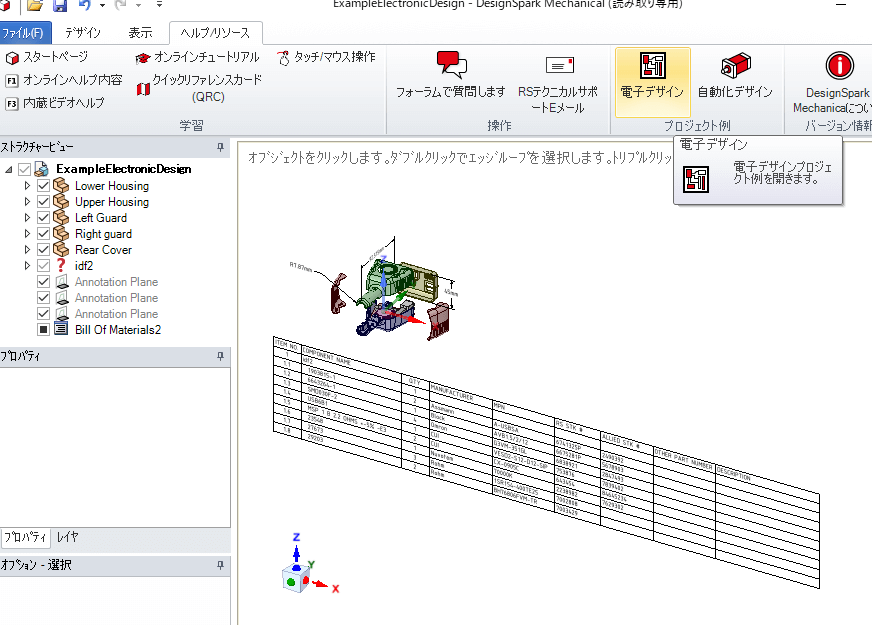The image size is (872, 625).
Task: Switch to the デザイン ribbon tab
Action: pos(83,33)
